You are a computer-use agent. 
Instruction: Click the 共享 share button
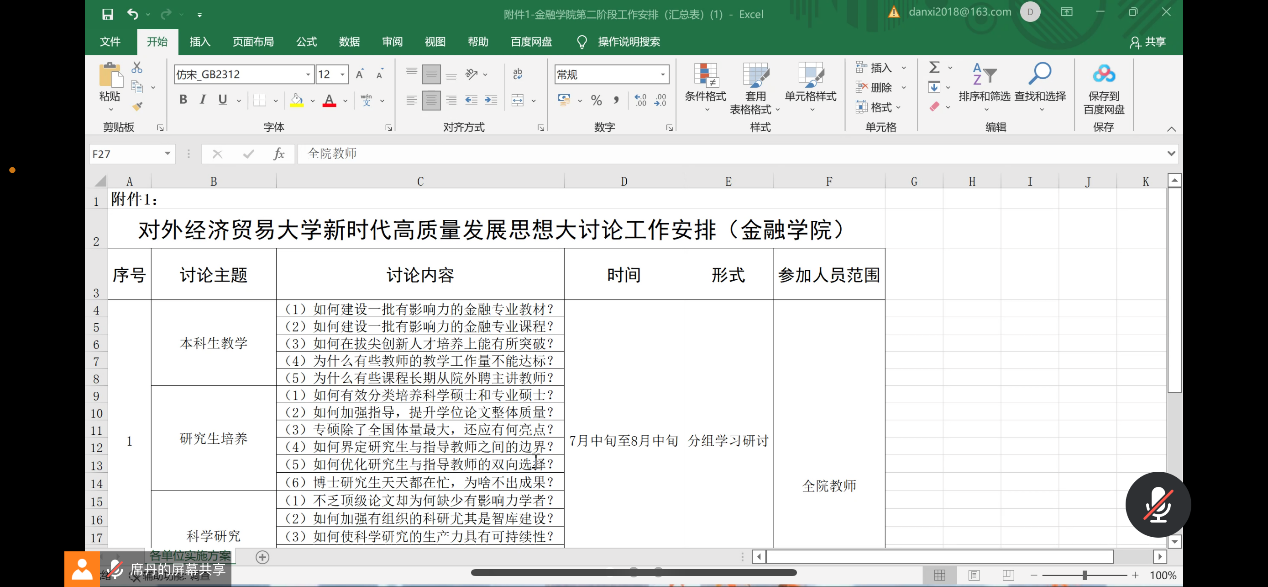click(1147, 42)
